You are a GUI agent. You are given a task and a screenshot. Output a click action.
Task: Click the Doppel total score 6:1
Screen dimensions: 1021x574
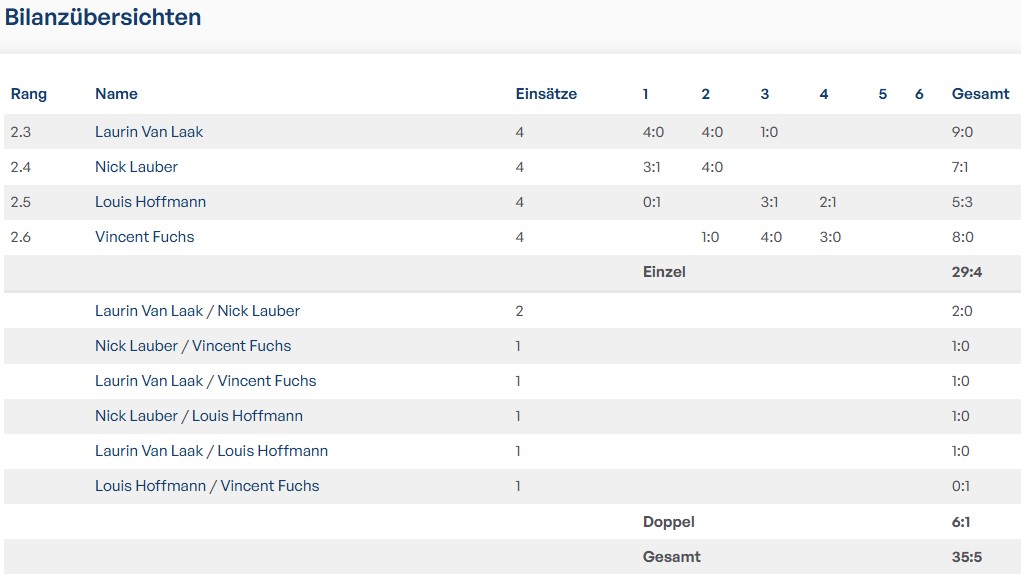(x=961, y=522)
